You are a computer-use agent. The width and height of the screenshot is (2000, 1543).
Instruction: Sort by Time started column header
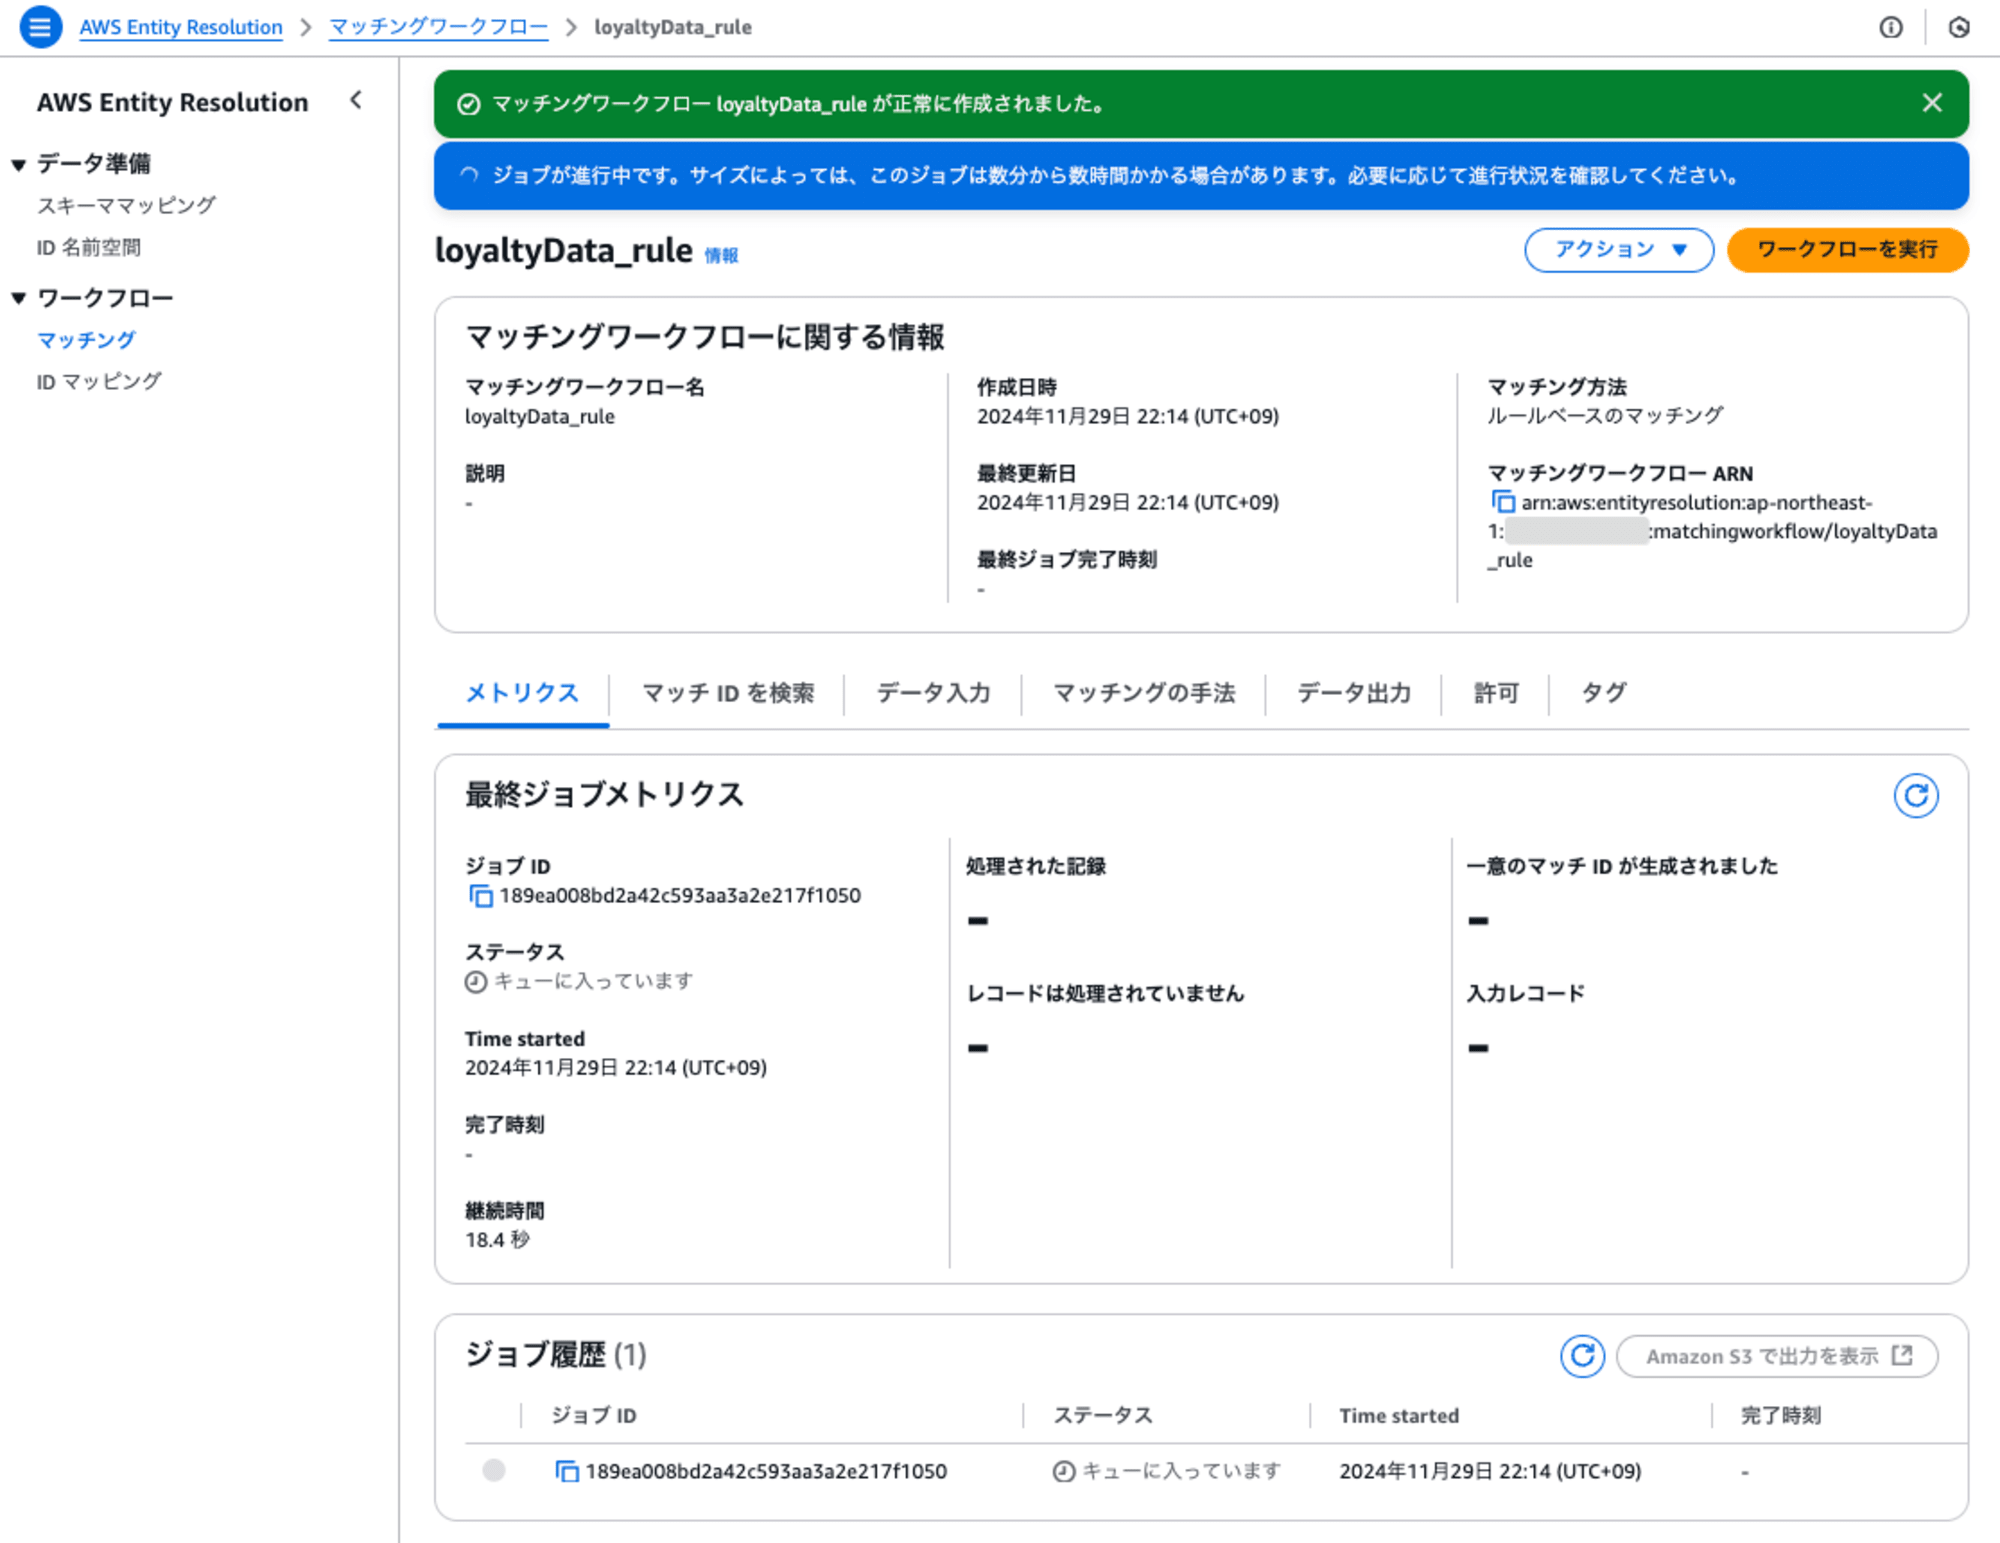pos(1399,1415)
